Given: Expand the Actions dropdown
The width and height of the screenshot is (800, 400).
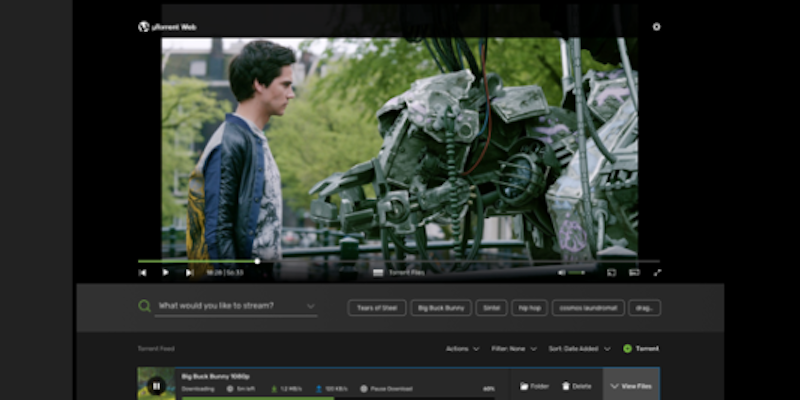Looking at the screenshot, I should [461, 349].
